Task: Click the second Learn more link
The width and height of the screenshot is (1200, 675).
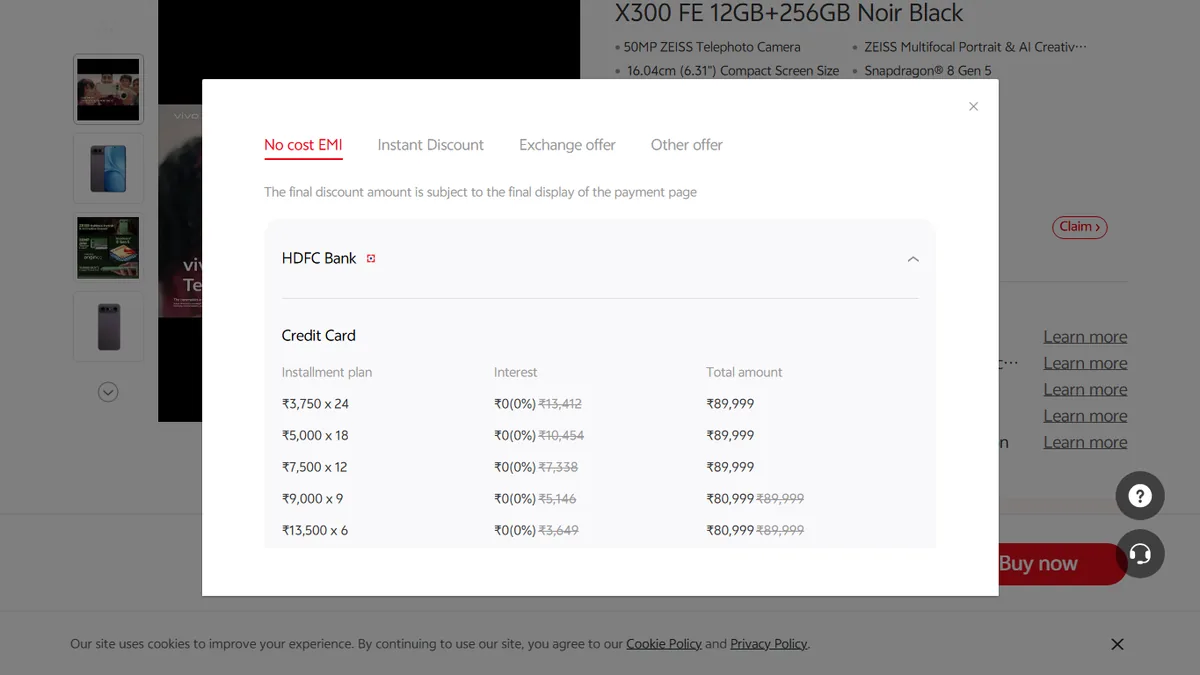Action: click(1085, 363)
